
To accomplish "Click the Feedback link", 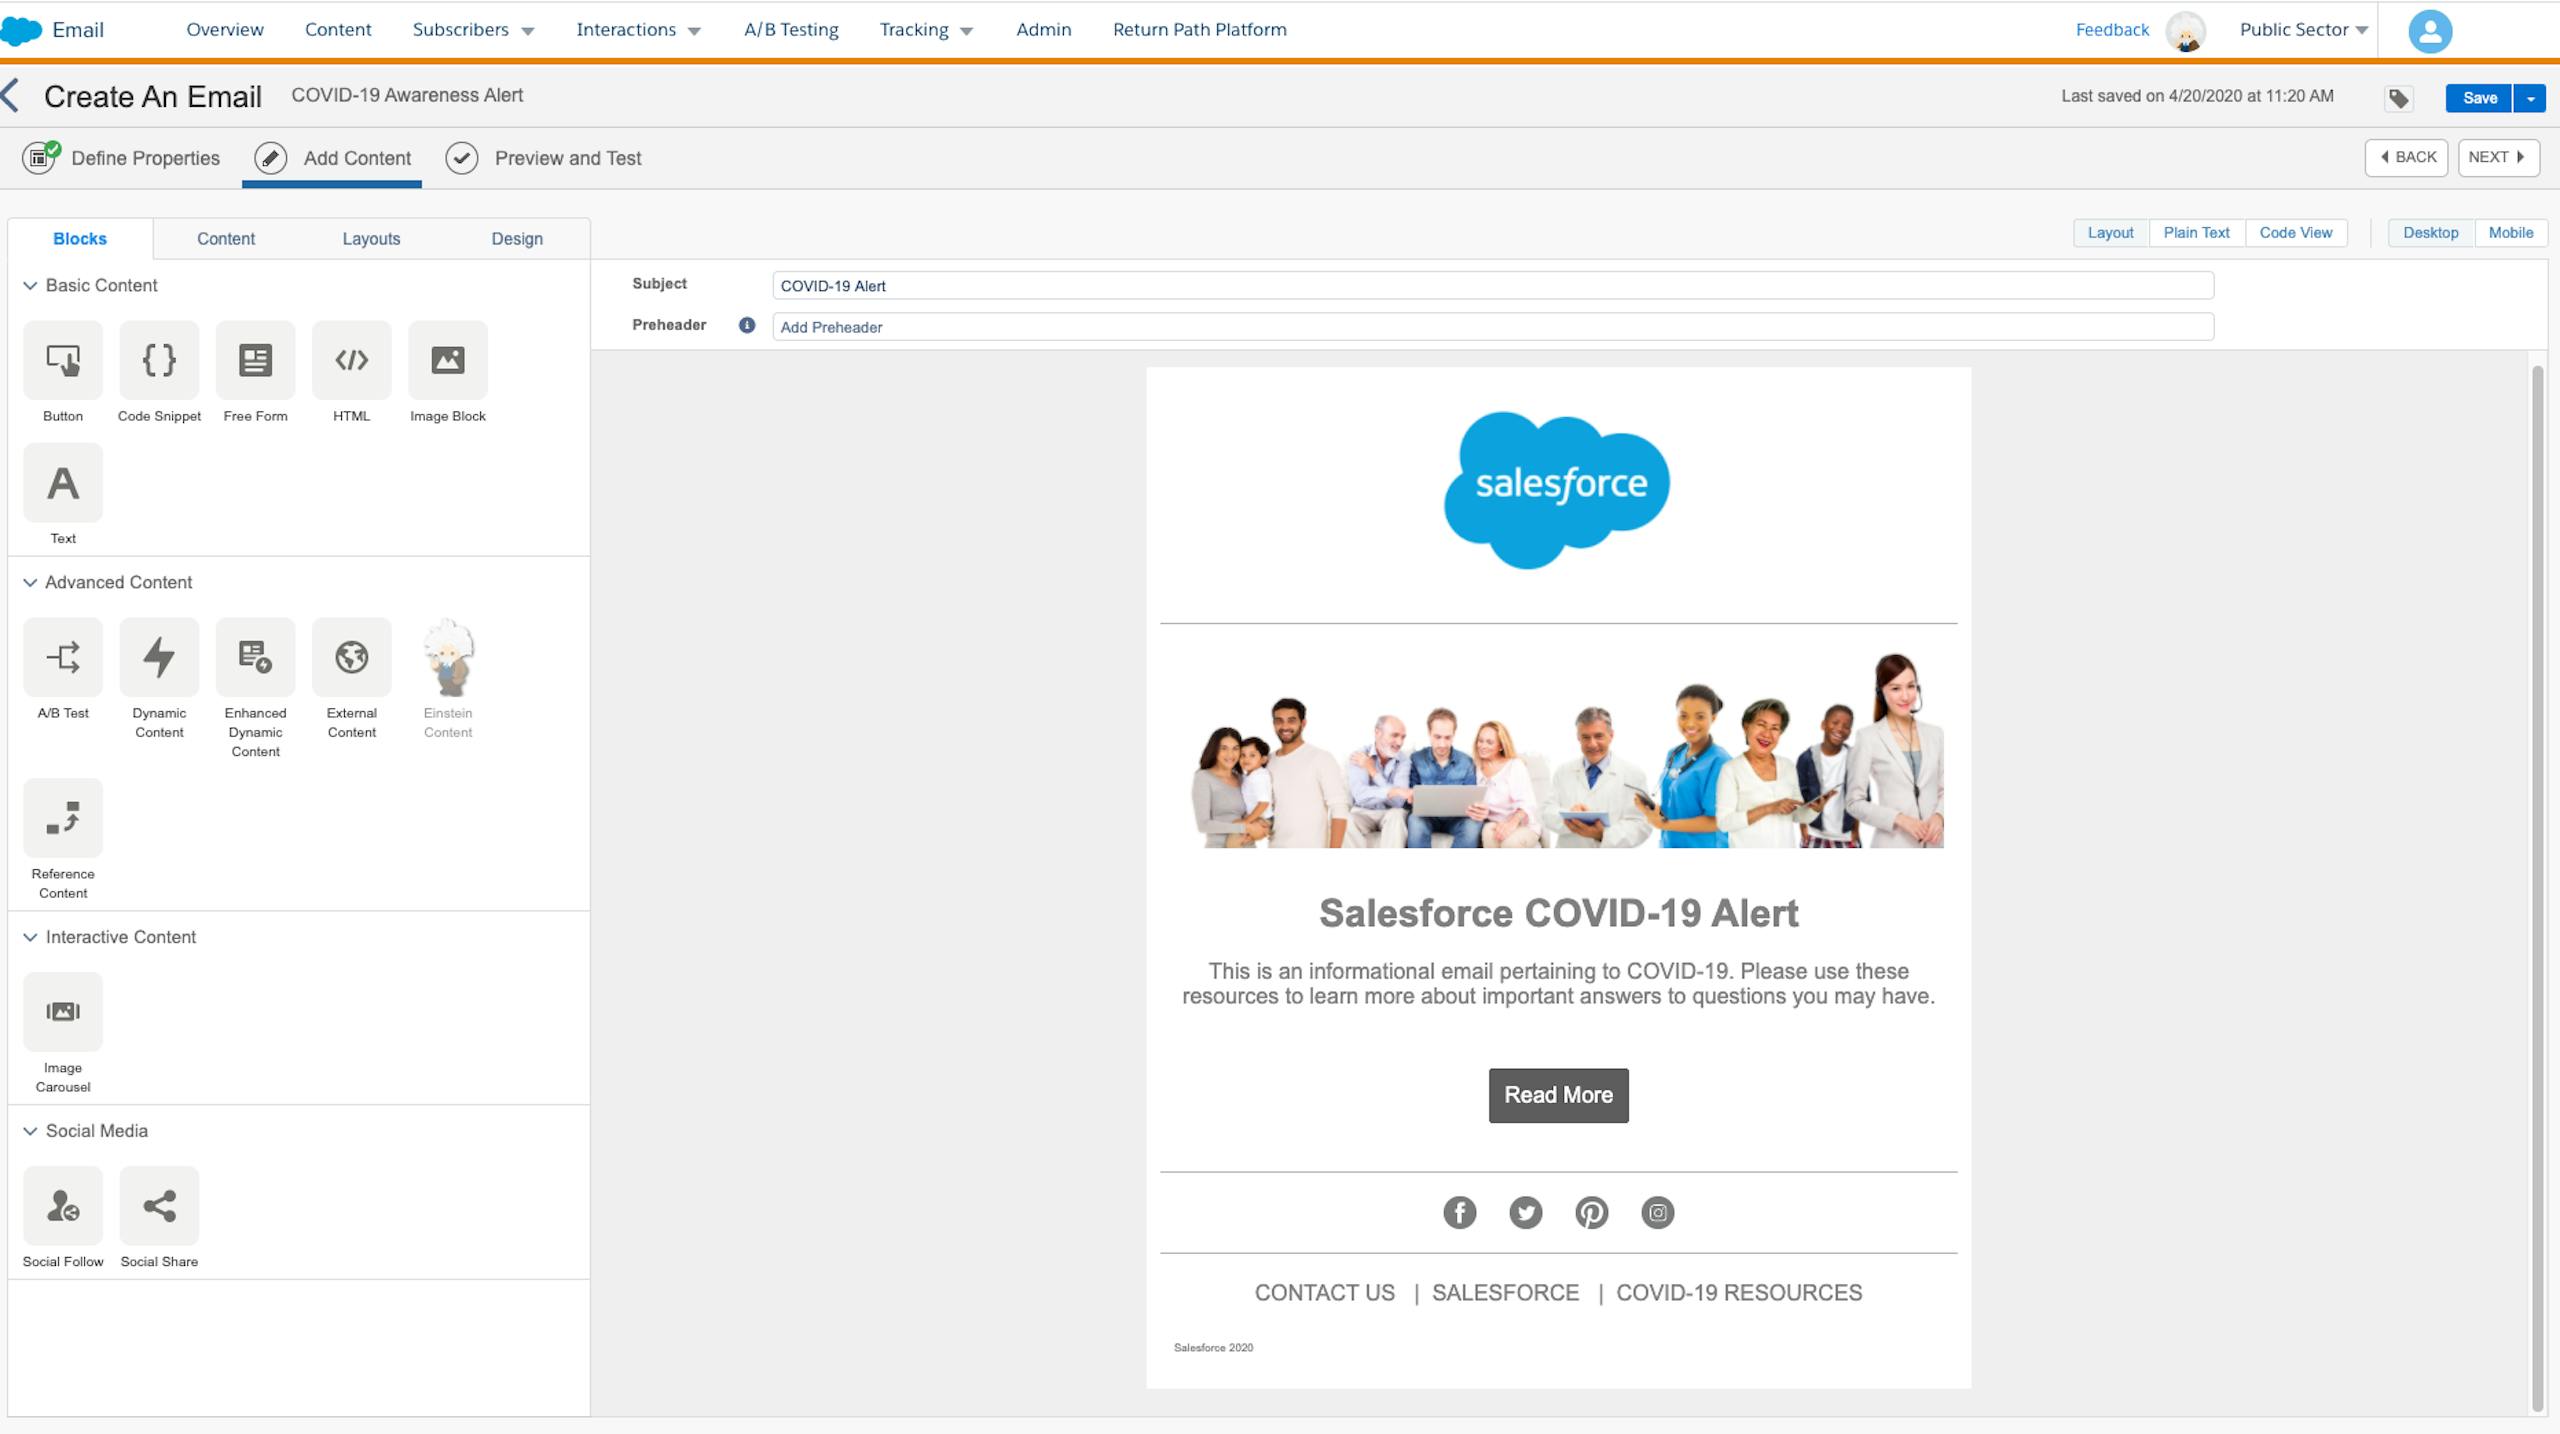I will pos(2112,30).
